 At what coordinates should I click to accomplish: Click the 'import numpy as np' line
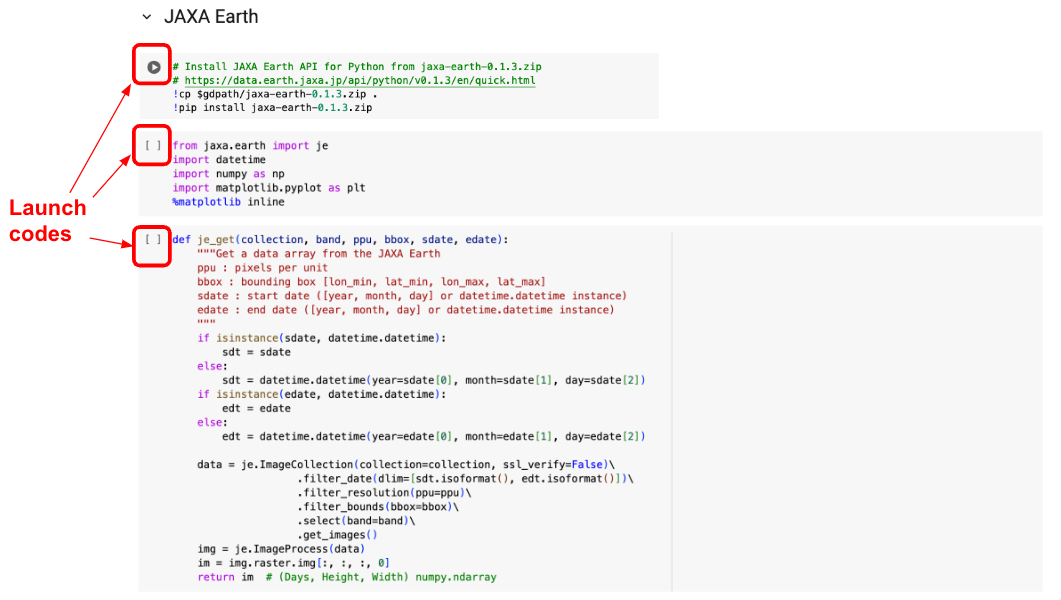point(229,174)
